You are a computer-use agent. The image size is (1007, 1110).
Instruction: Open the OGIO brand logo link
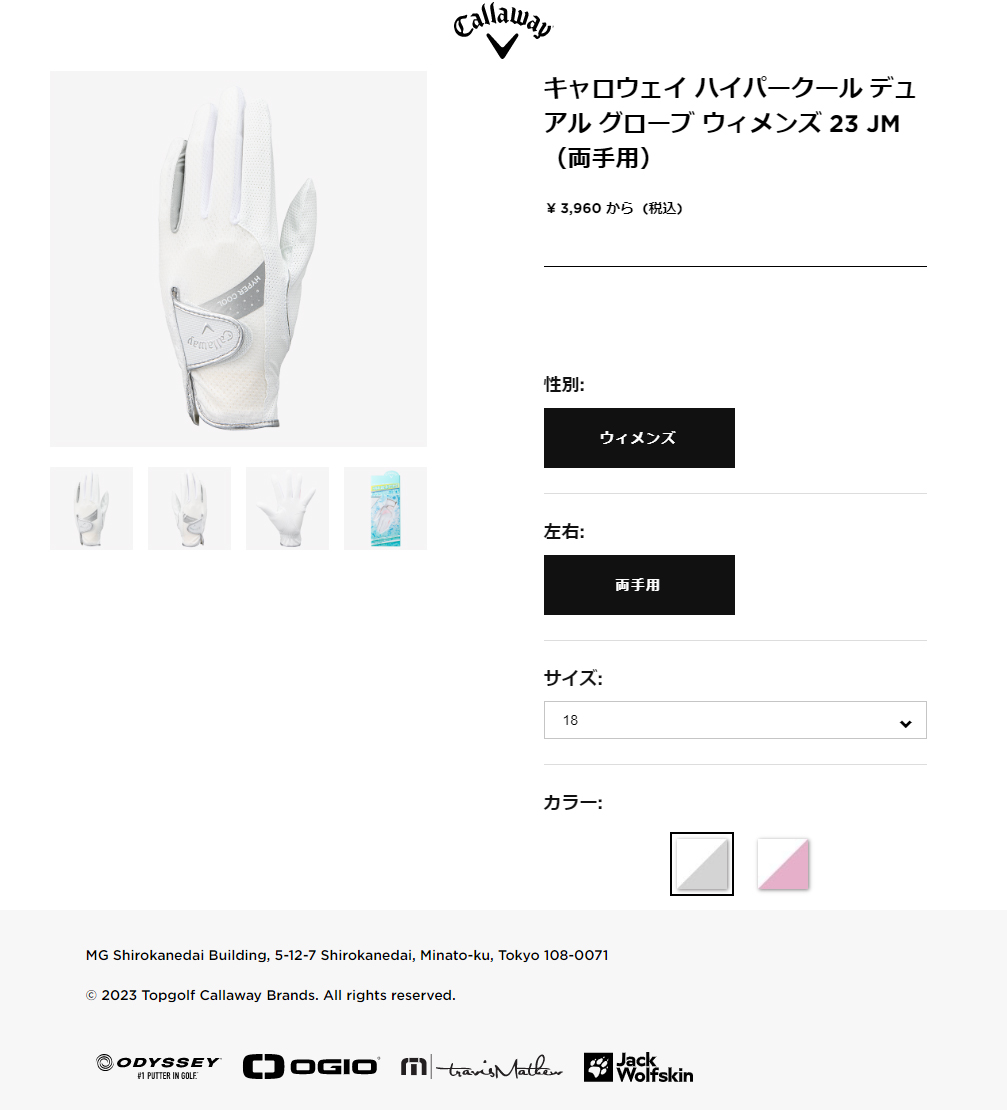tap(311, 1067)
